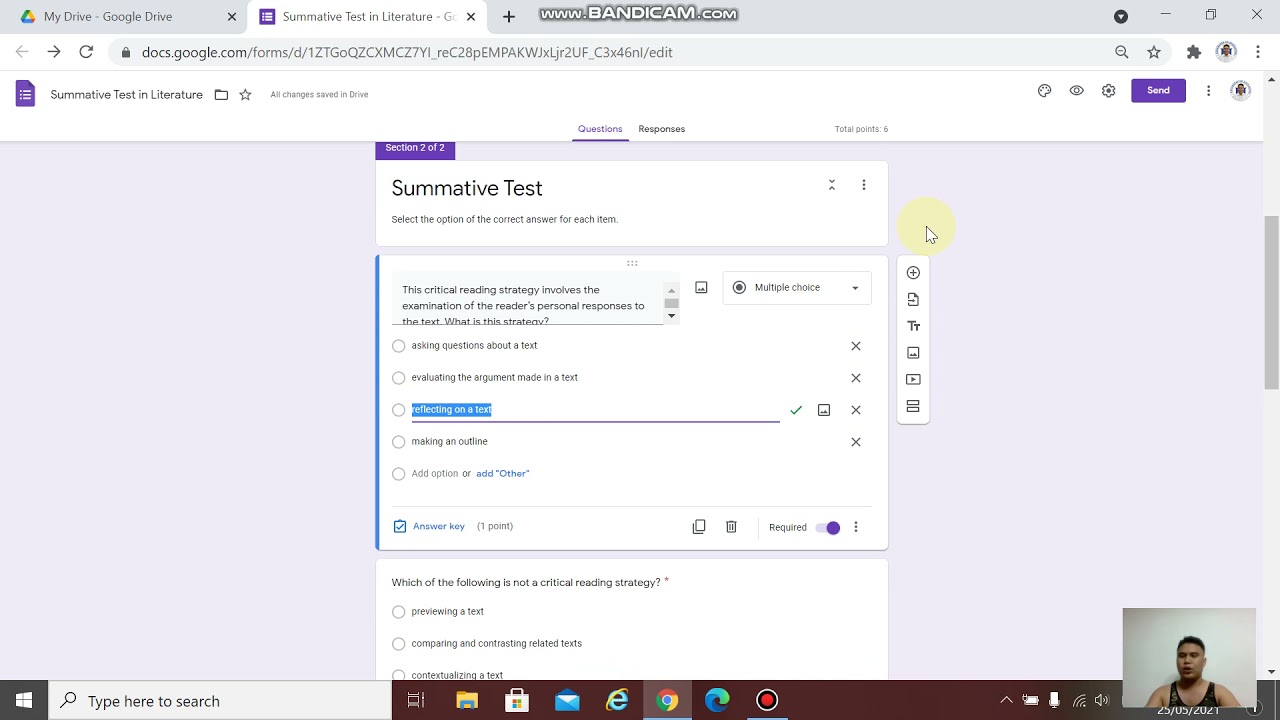1280x720 pixels.
Task: Open the form's more options menu
Action: tap(1208, 90)
